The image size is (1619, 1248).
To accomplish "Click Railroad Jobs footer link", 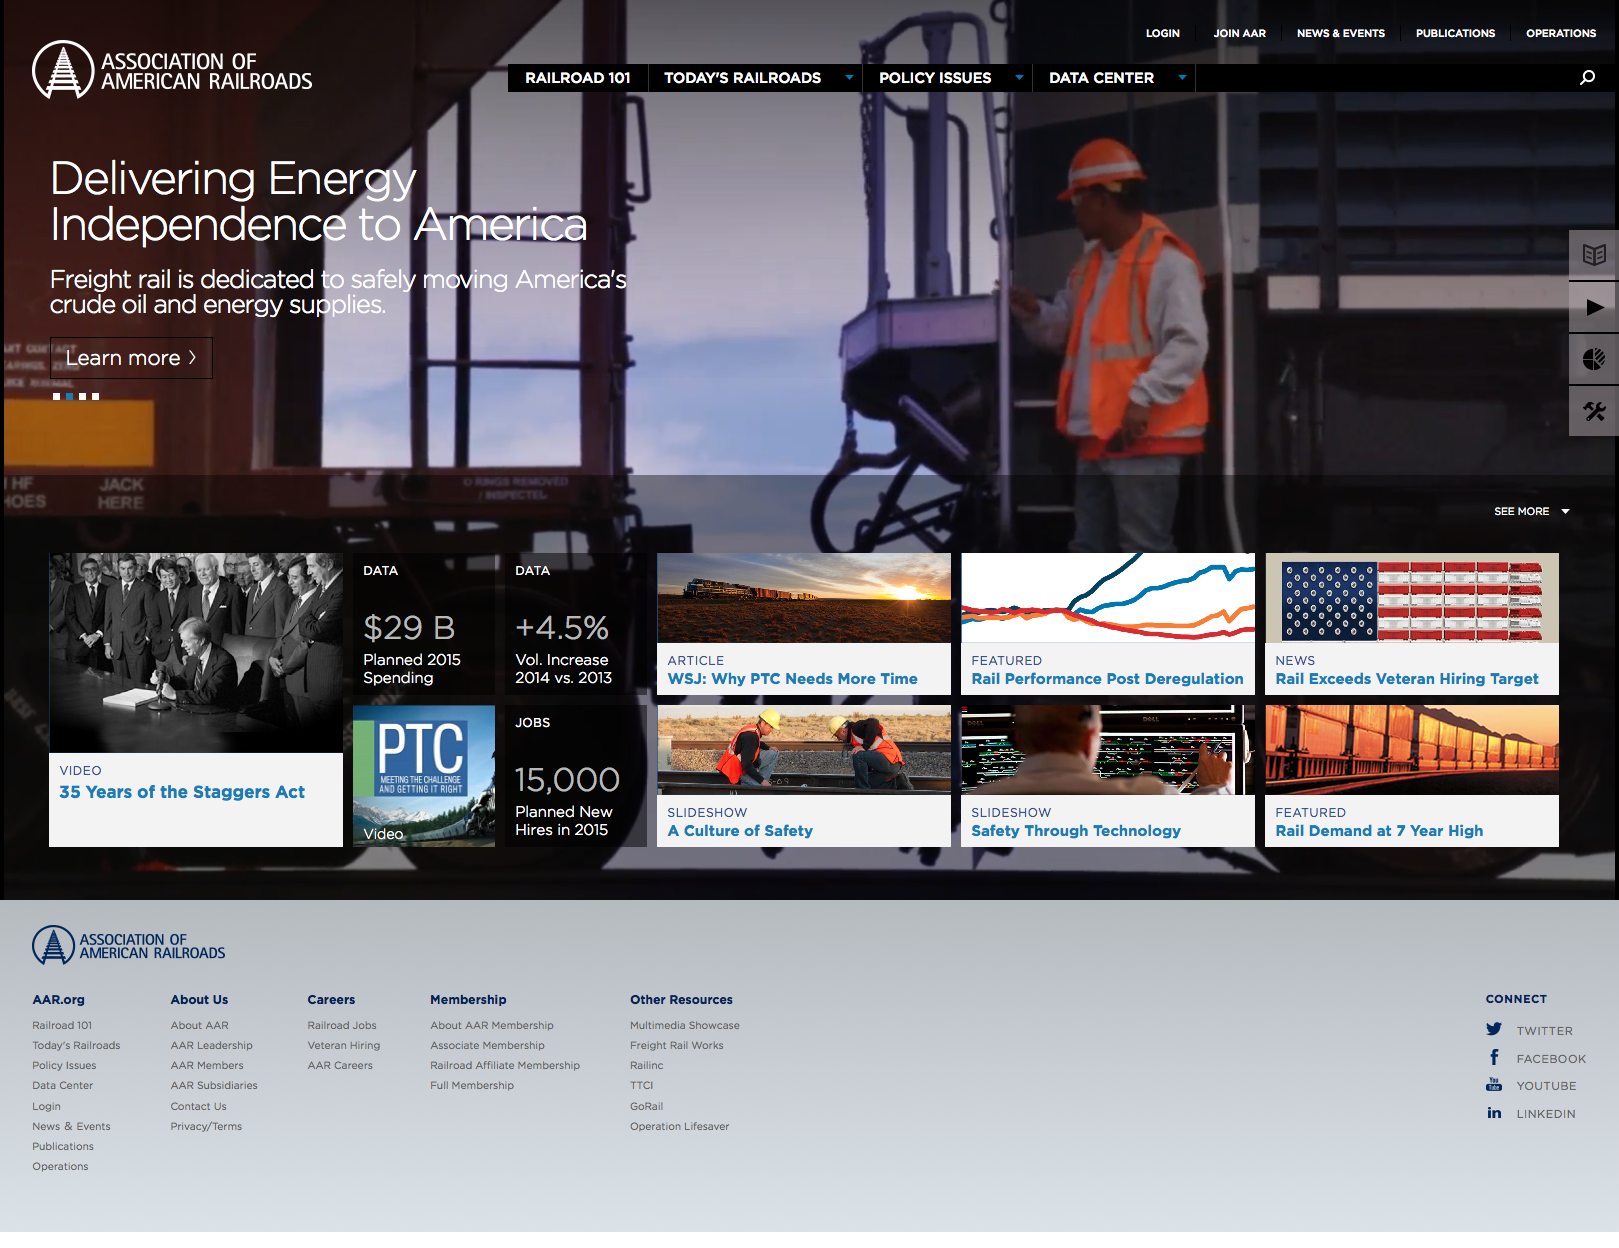I will coord(342,1025).
